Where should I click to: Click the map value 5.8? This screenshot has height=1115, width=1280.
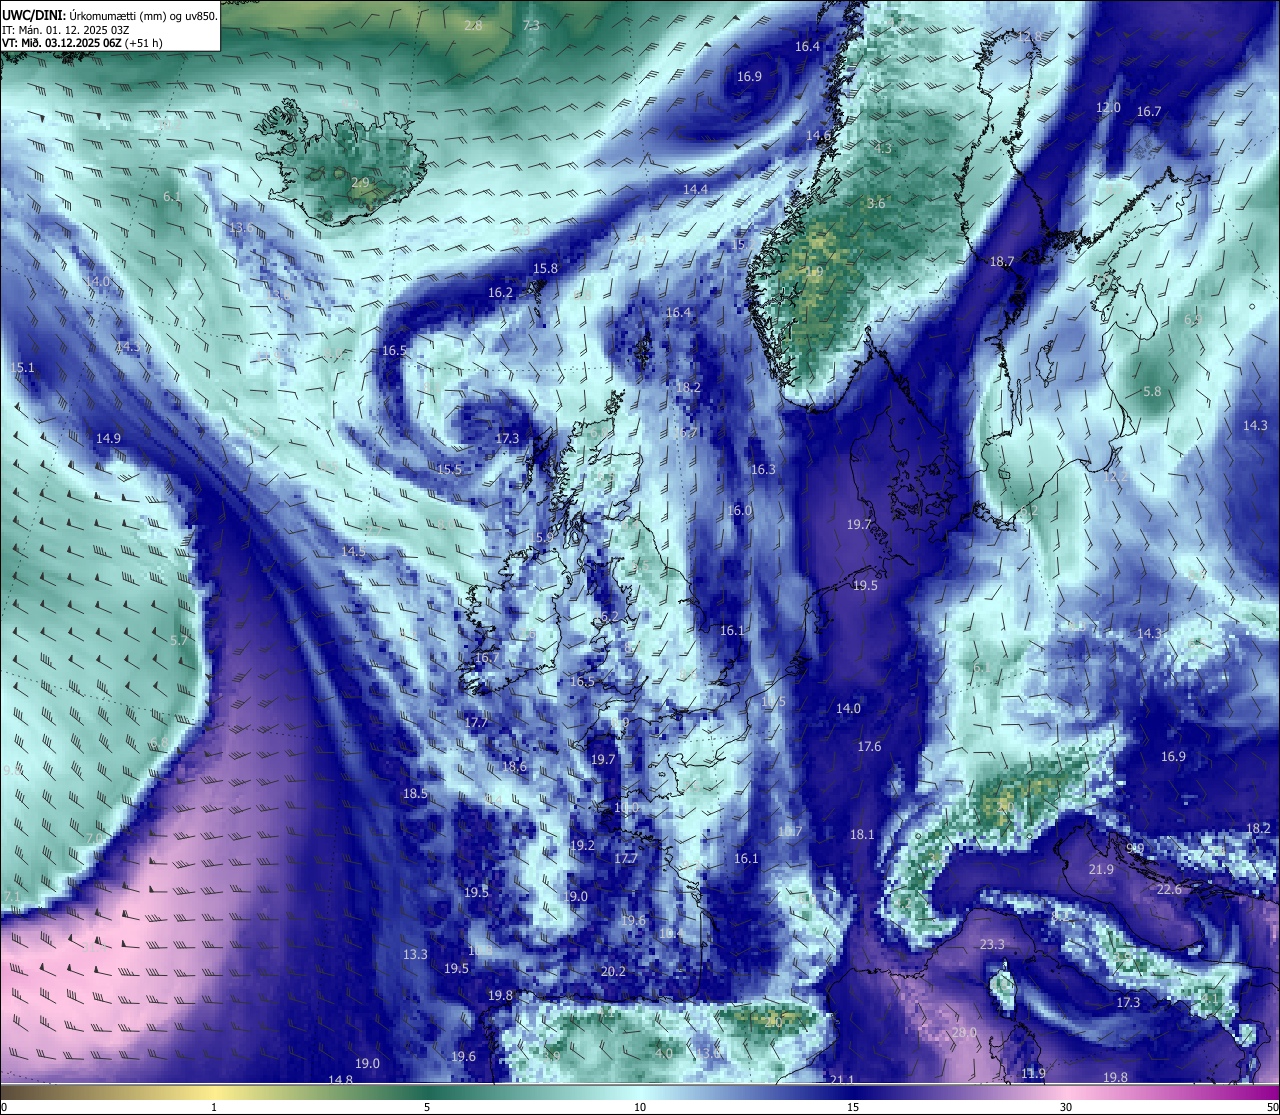1152,392
